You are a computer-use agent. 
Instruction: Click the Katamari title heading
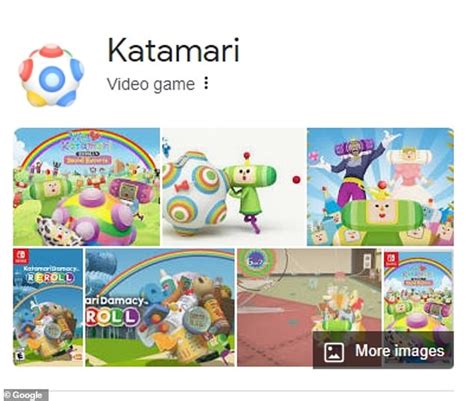pyautogui.click(x=173, y=51)
